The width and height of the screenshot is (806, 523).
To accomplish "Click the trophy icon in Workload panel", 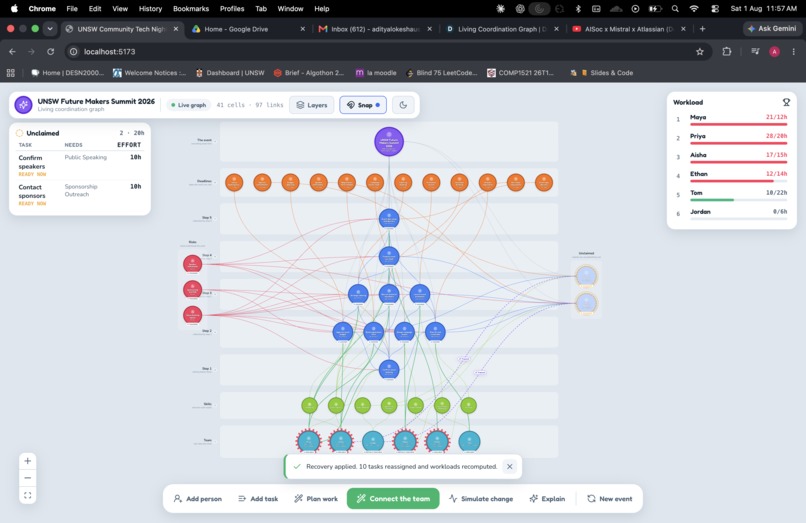I will [x=786, y=102].
